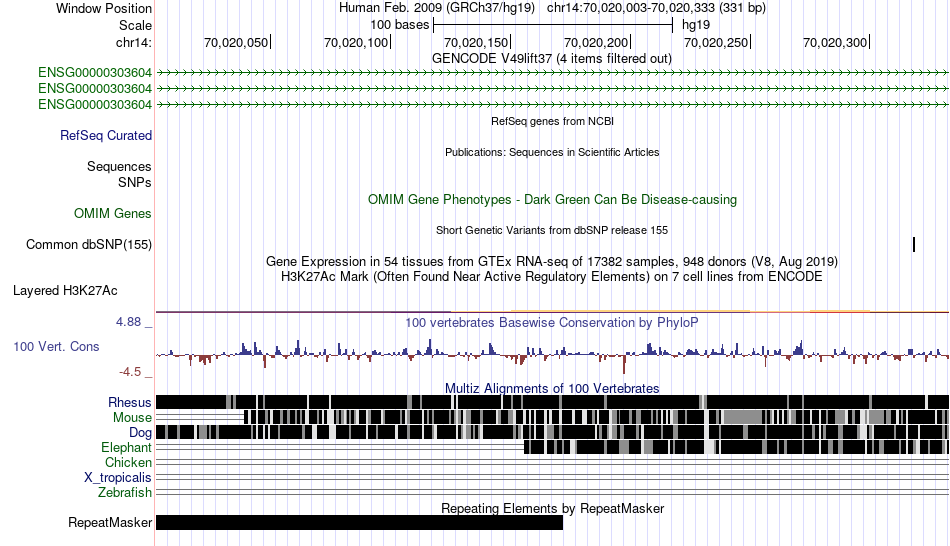Click the 70,020,200 ruler position
Screen dimensions: 950x546
click(x=597, y=42)
